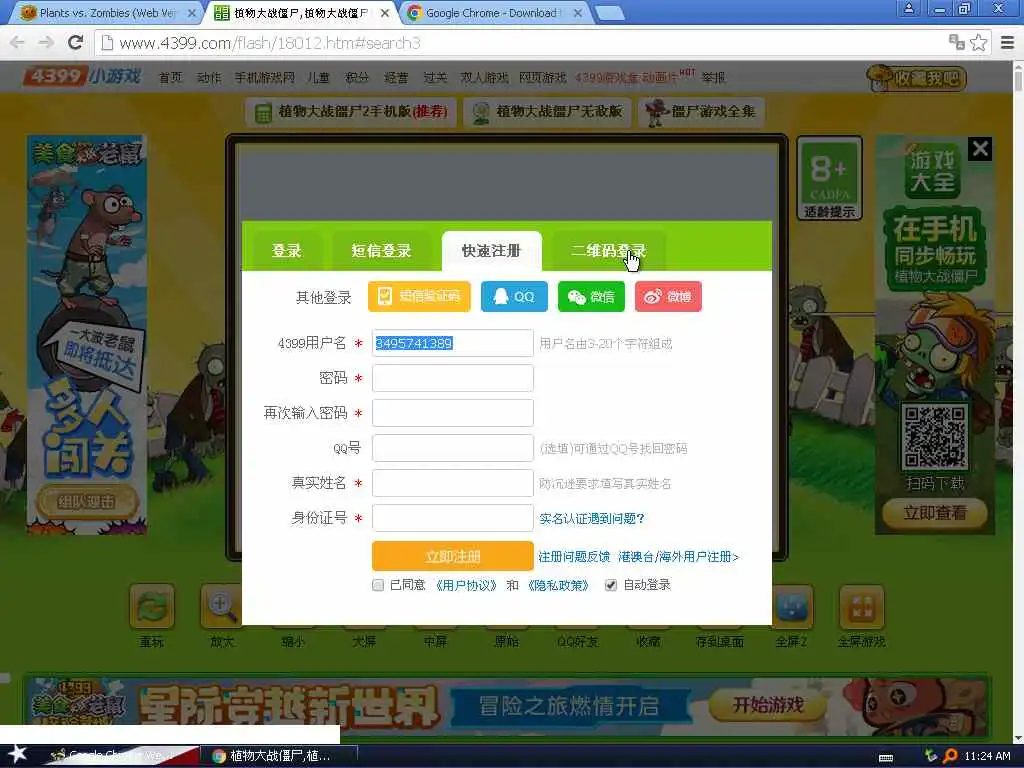Open 港澳台/海外用户注册 link
The image size is (1024, 768).
point(679,556)
